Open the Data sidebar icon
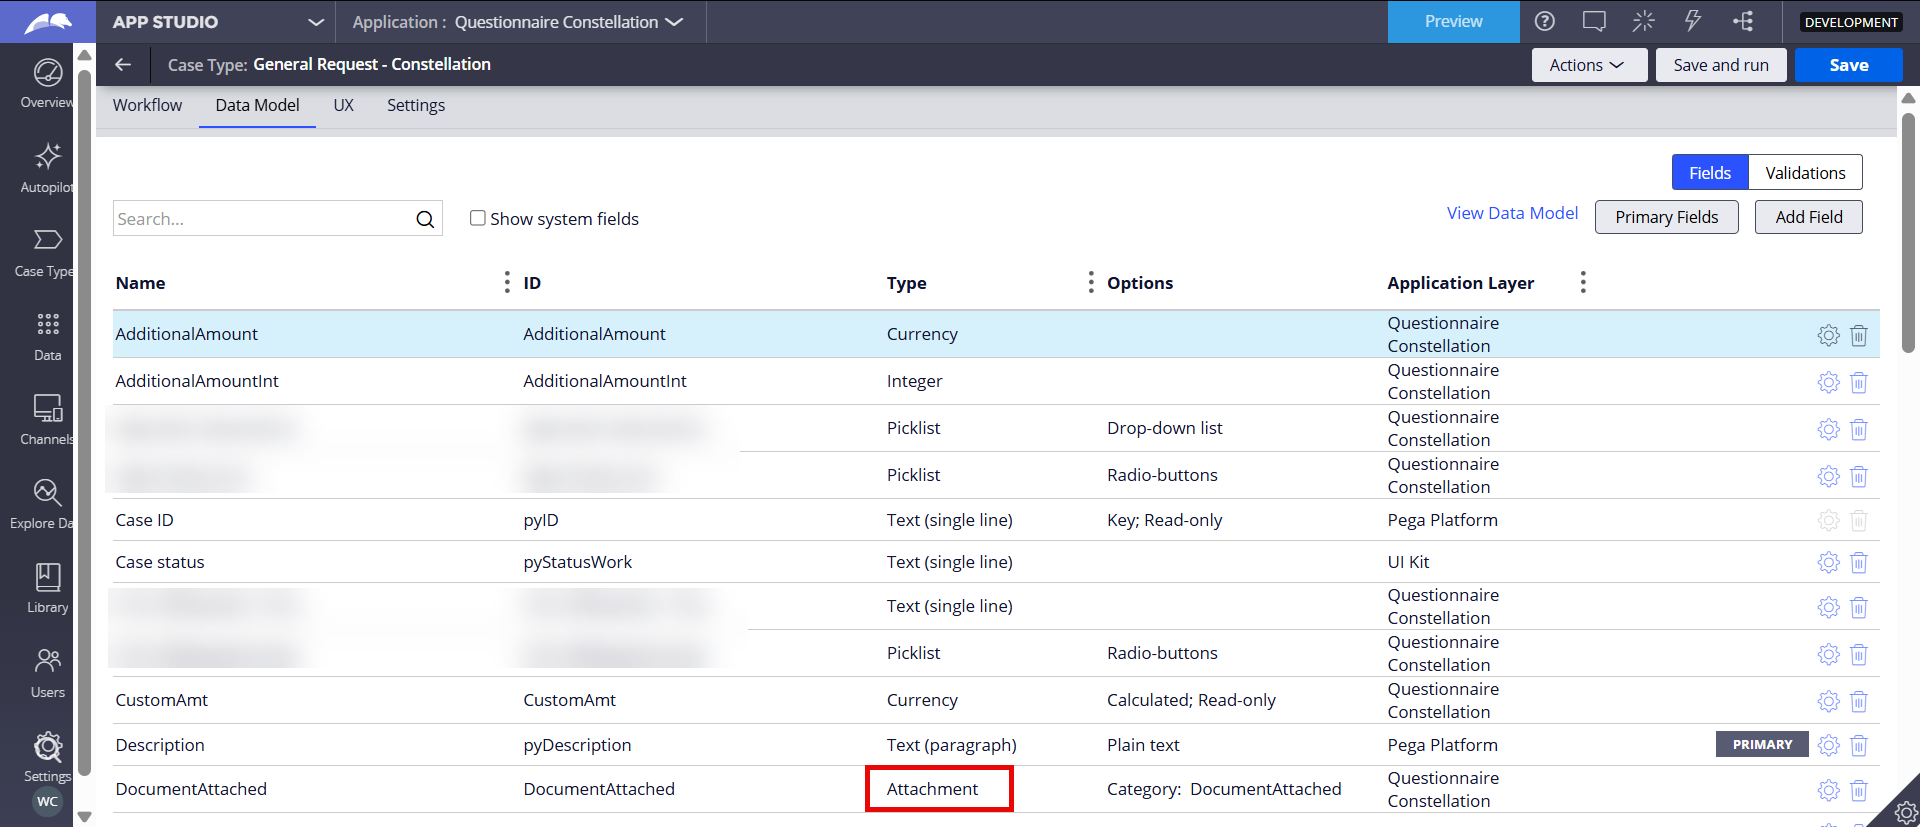1920x827 pixels. [47, 324]
